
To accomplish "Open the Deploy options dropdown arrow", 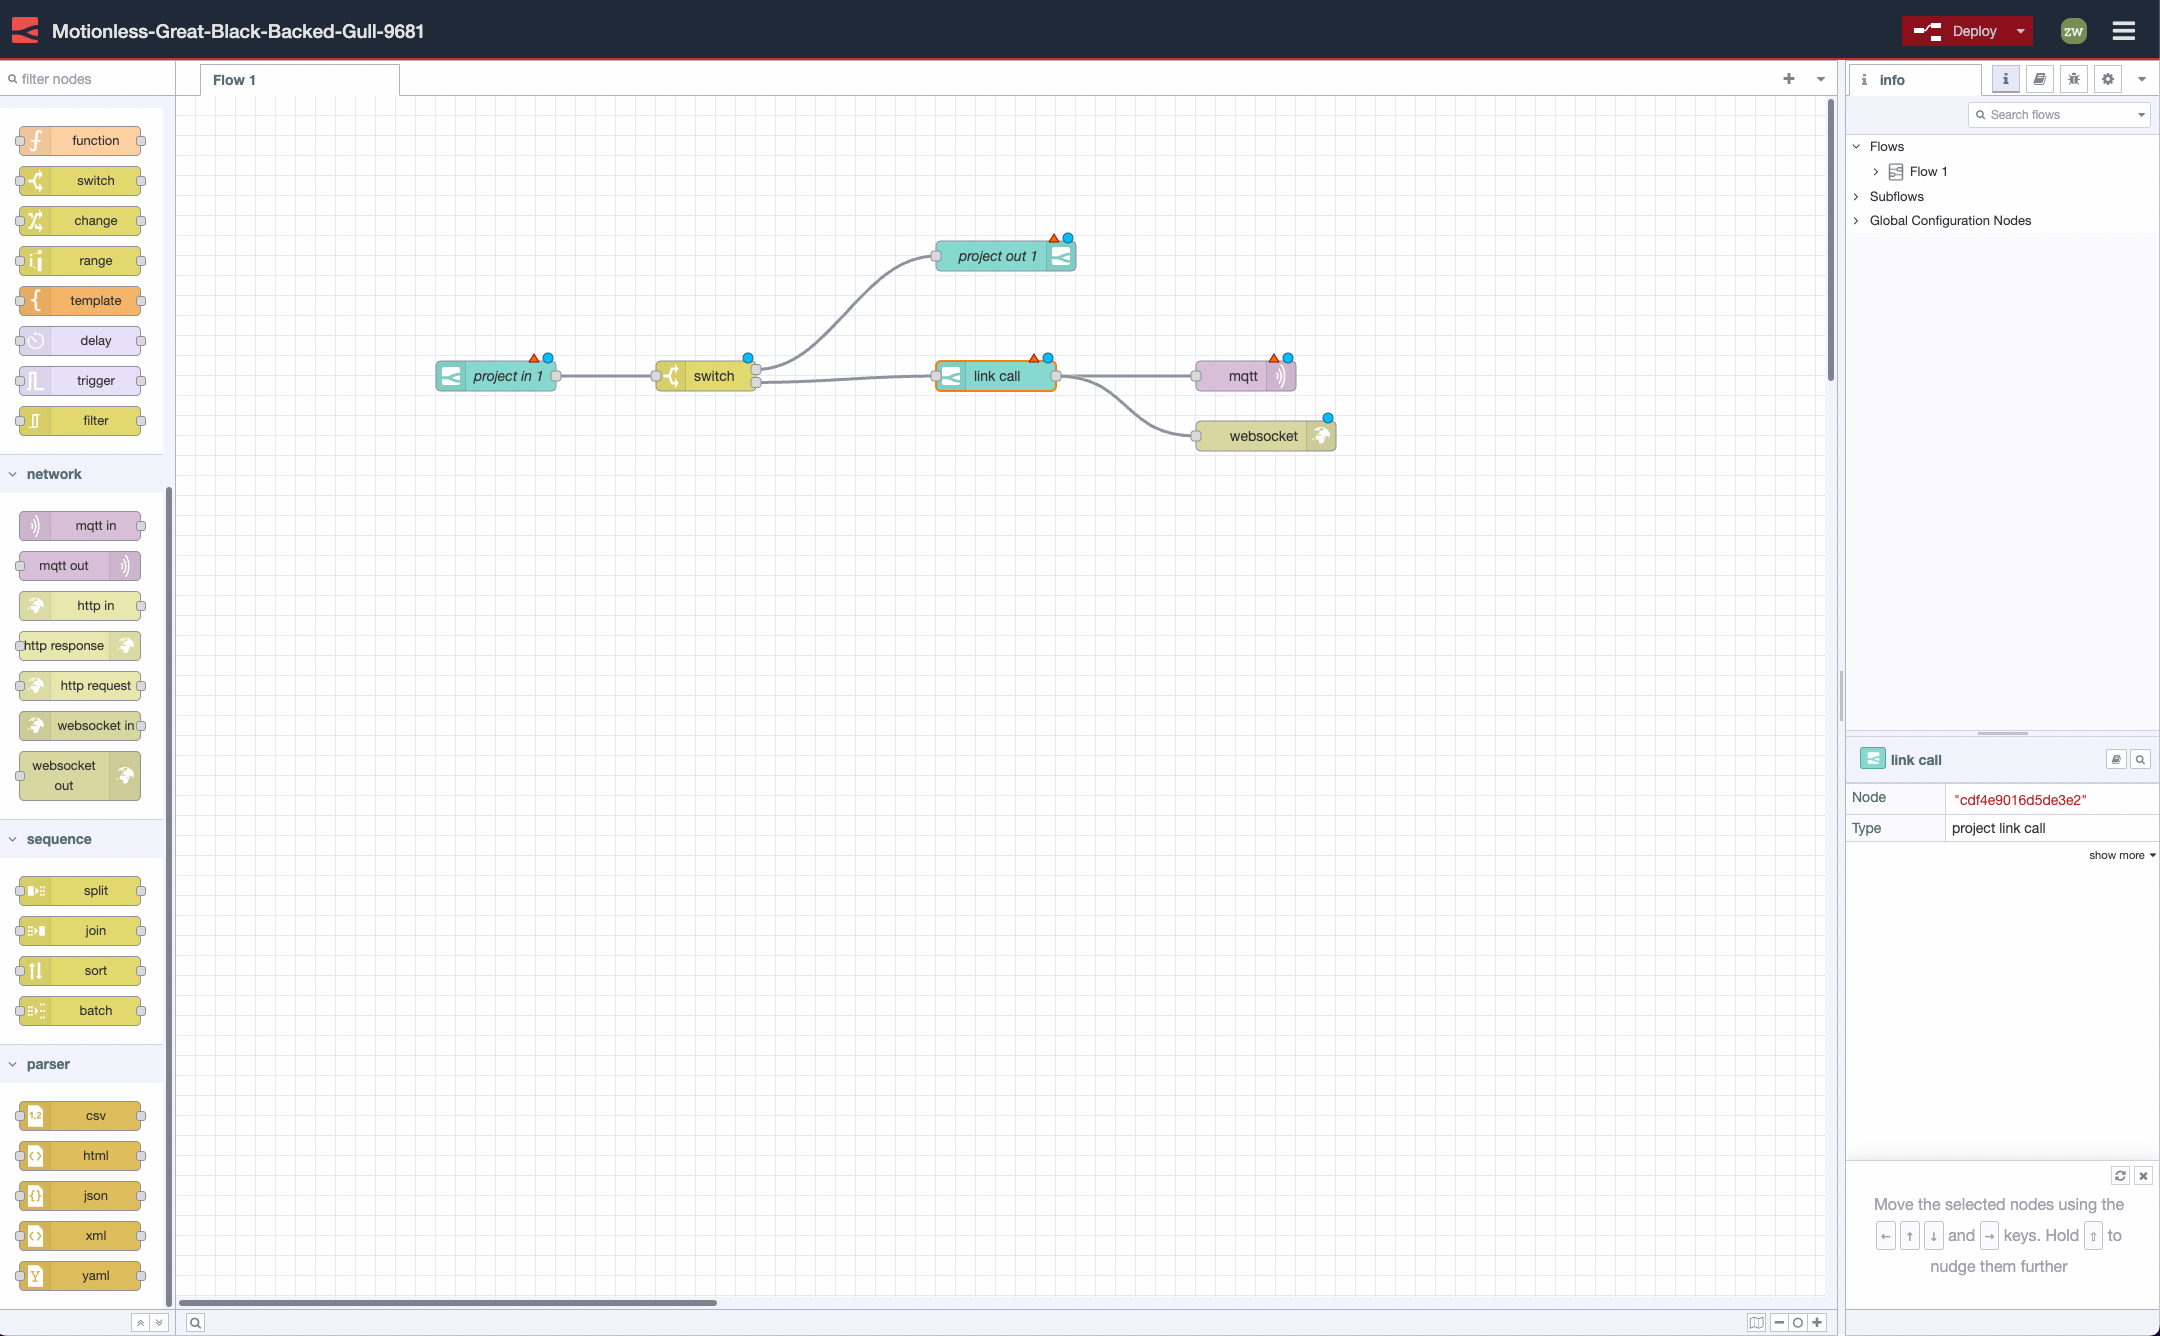I will pyautogui.click(x=2021, y=31).
